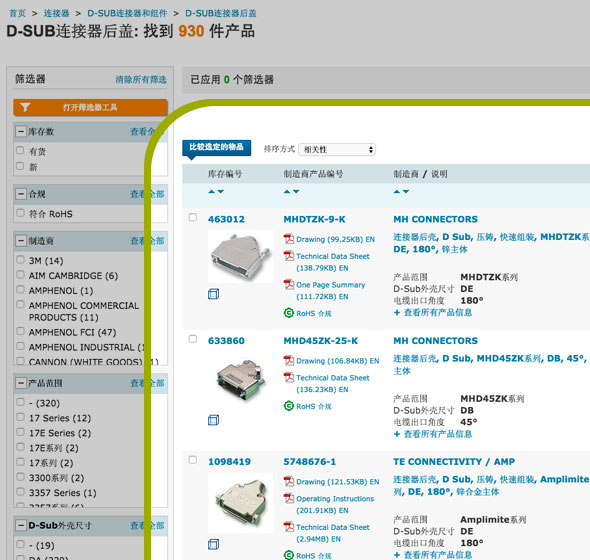The width and height of the screenshot is (590, 560).
Task: Open stock number link 463012
Action: 226,219
